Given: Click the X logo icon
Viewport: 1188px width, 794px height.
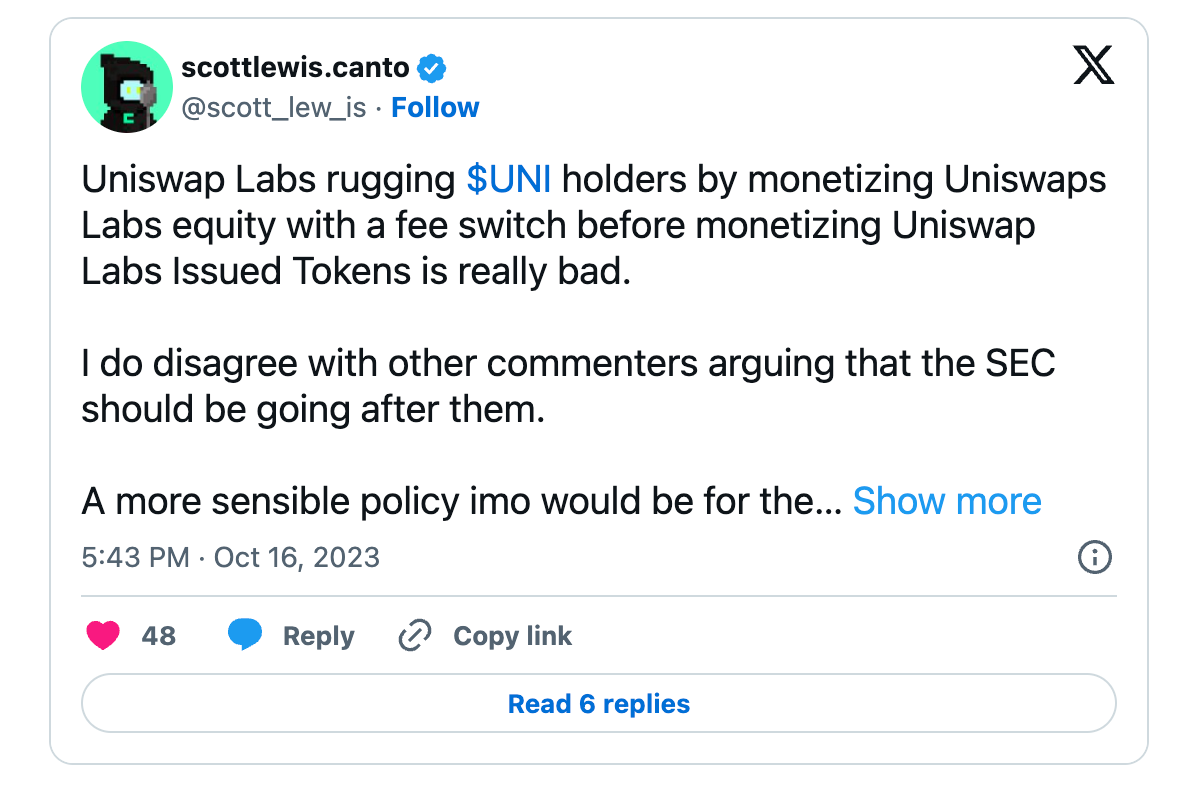Looking at the screenshot, I should (x=1093, y=68).
